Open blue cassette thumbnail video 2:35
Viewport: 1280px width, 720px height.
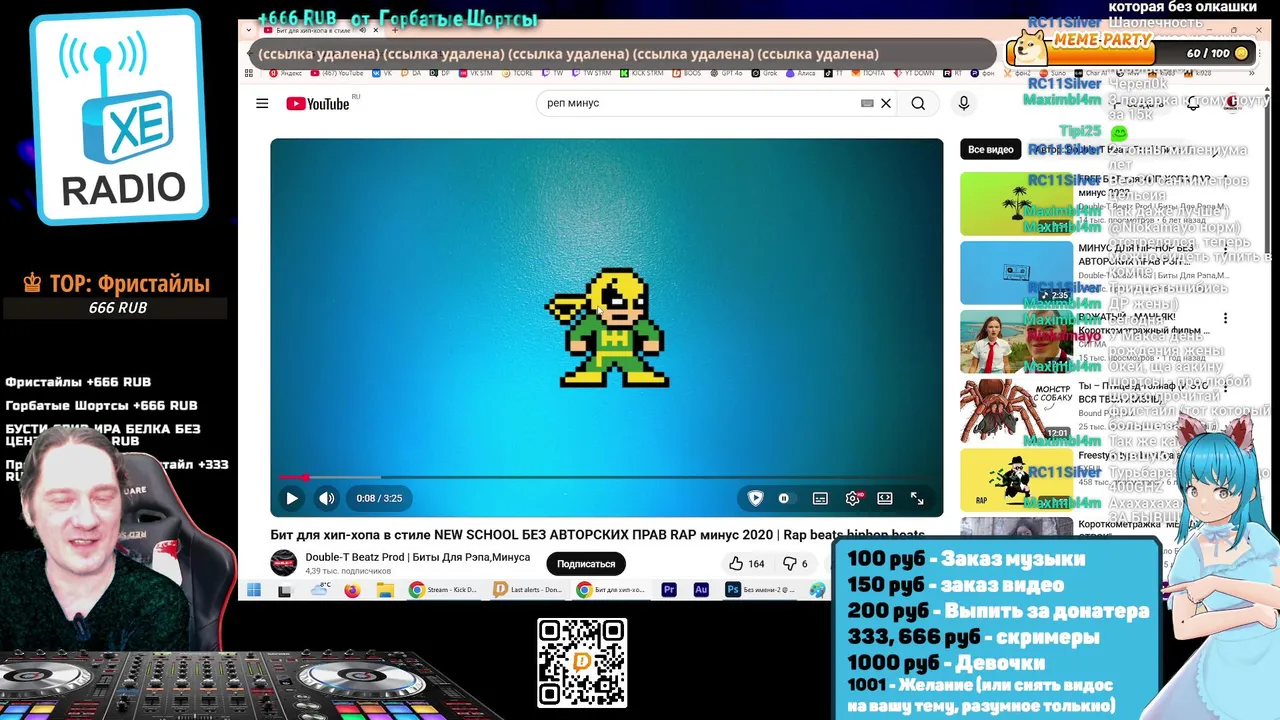1016,273
